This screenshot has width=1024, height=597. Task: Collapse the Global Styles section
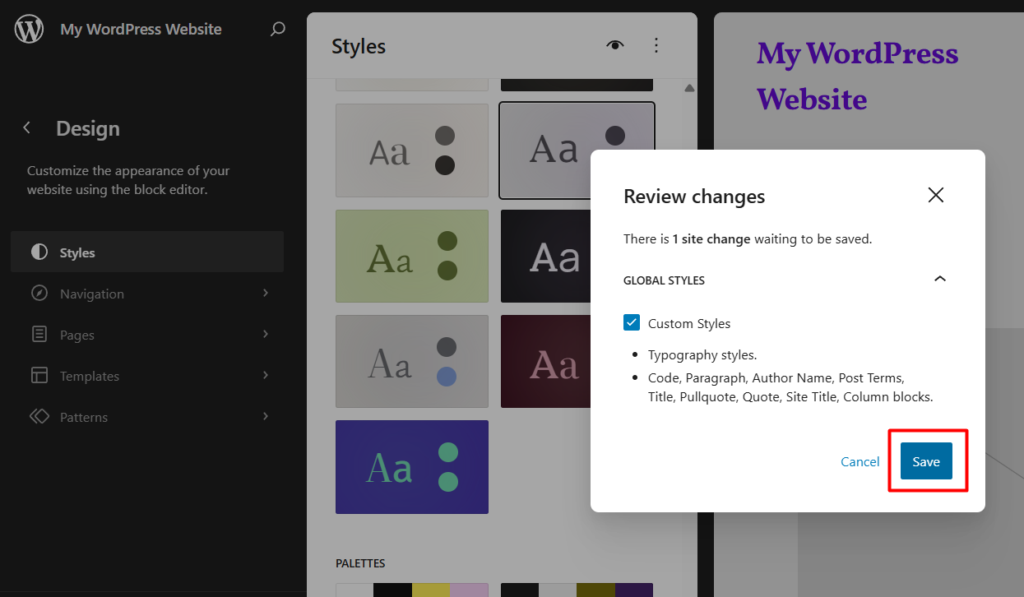tap(939, 280)
